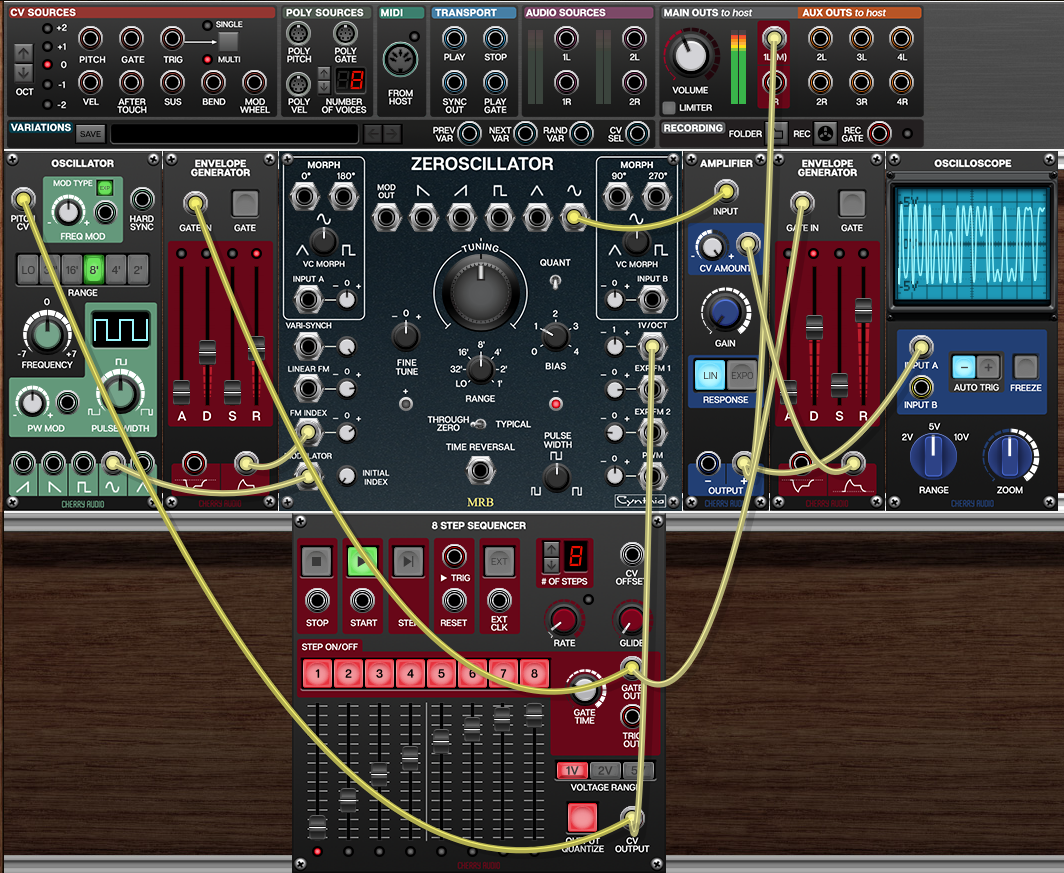Screen dimensions: 1064x873
Task: Click the Auto Trig plus button
Action: click(x=988, y=367)
